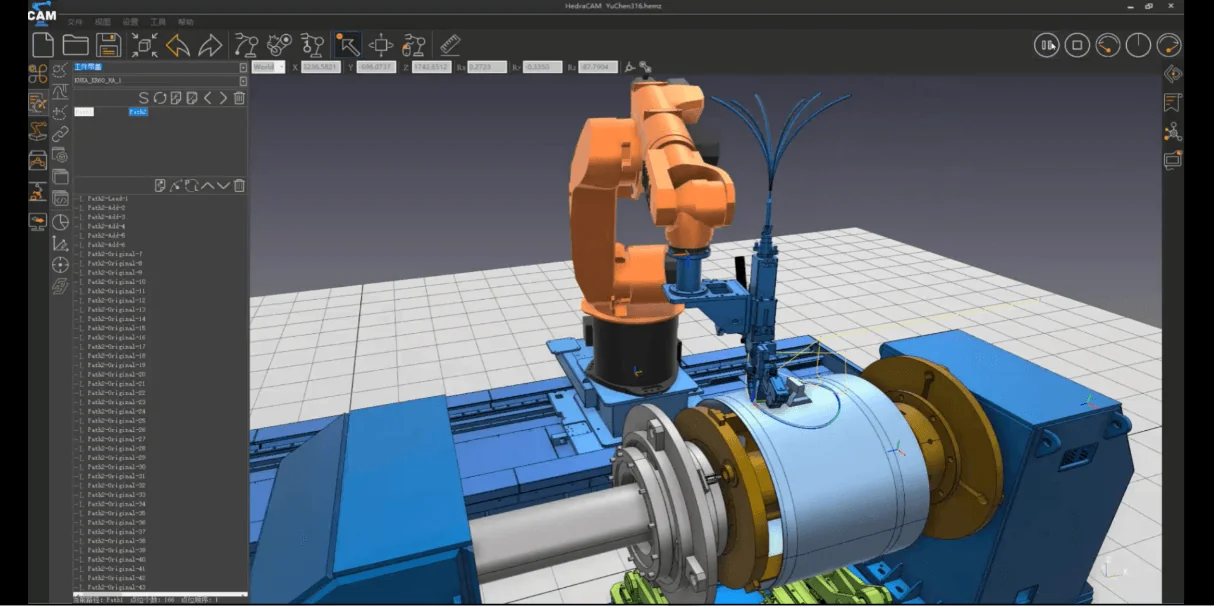Click the middle speed dial icon
Viewport: 1214px width, 606px height.
(1138, 45)
